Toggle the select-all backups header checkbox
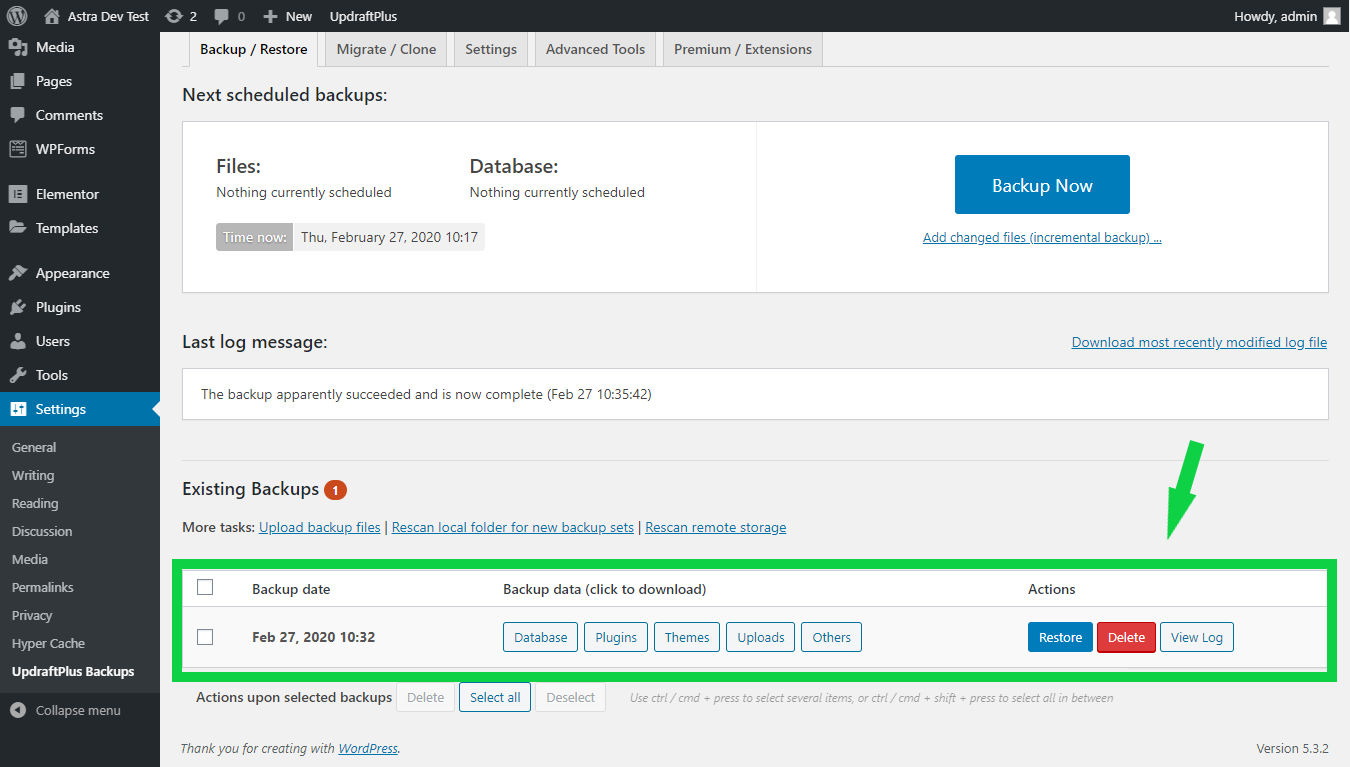Image resolution: width=1350 pixels, height=767 pixels. tap(205, 588)
